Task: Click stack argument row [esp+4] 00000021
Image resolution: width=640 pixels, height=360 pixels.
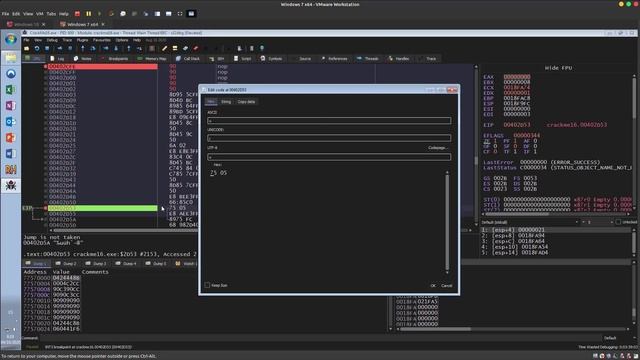Action: click(x=555, y=230)
